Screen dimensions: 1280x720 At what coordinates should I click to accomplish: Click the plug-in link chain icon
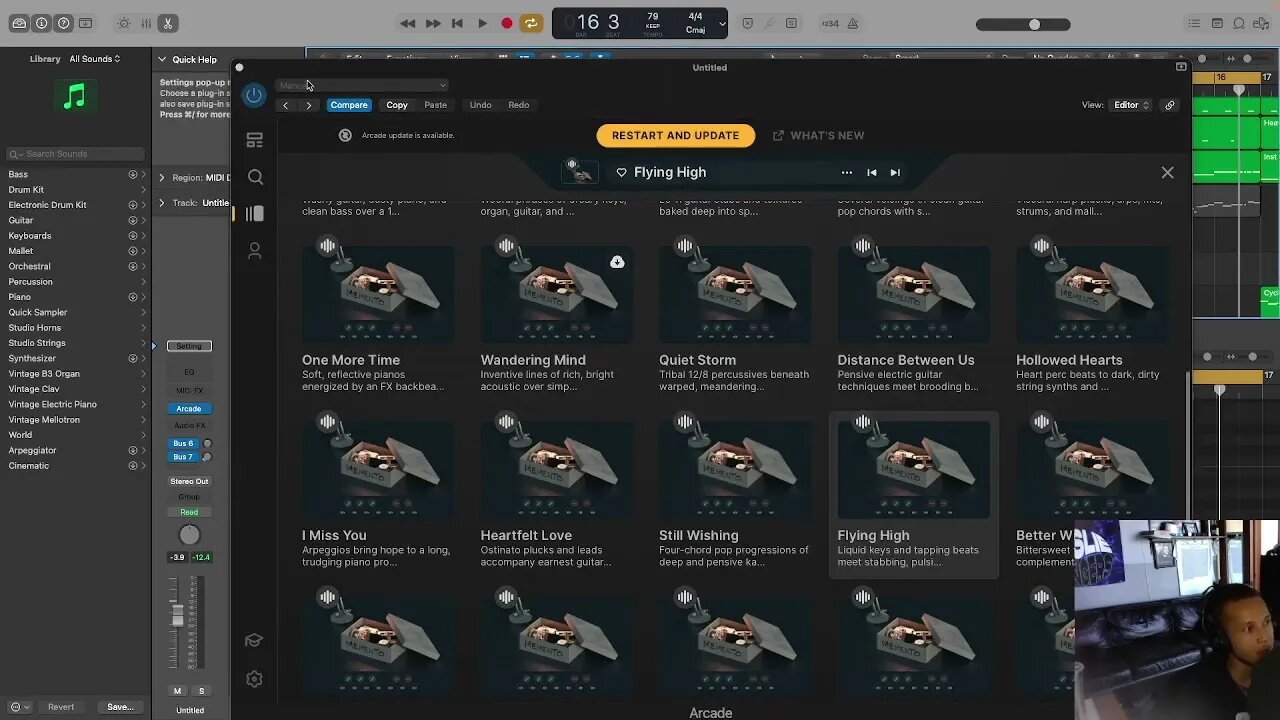pos(1169,105)
